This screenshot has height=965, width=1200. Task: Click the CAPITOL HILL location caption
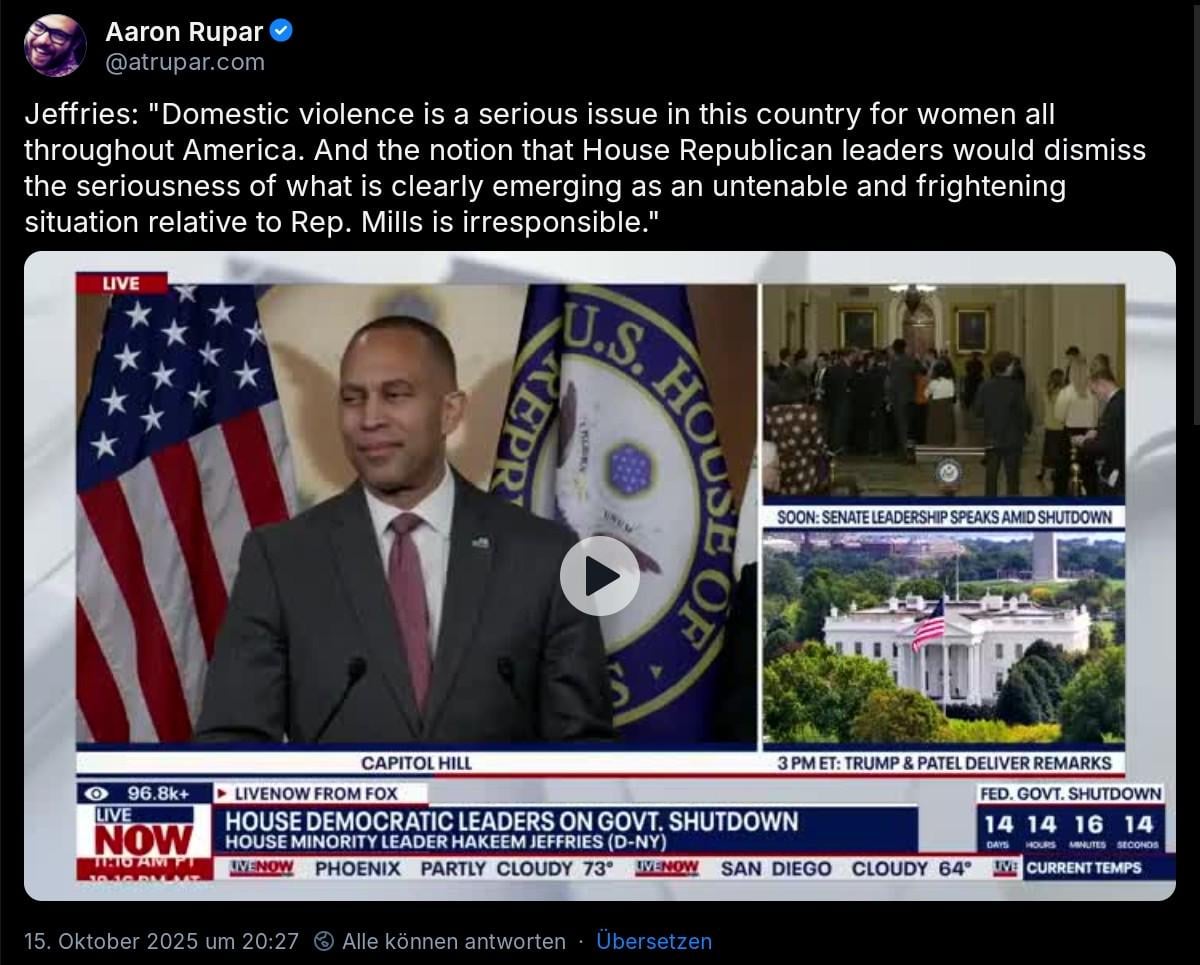pyautogui.click(x=416, y=763)
